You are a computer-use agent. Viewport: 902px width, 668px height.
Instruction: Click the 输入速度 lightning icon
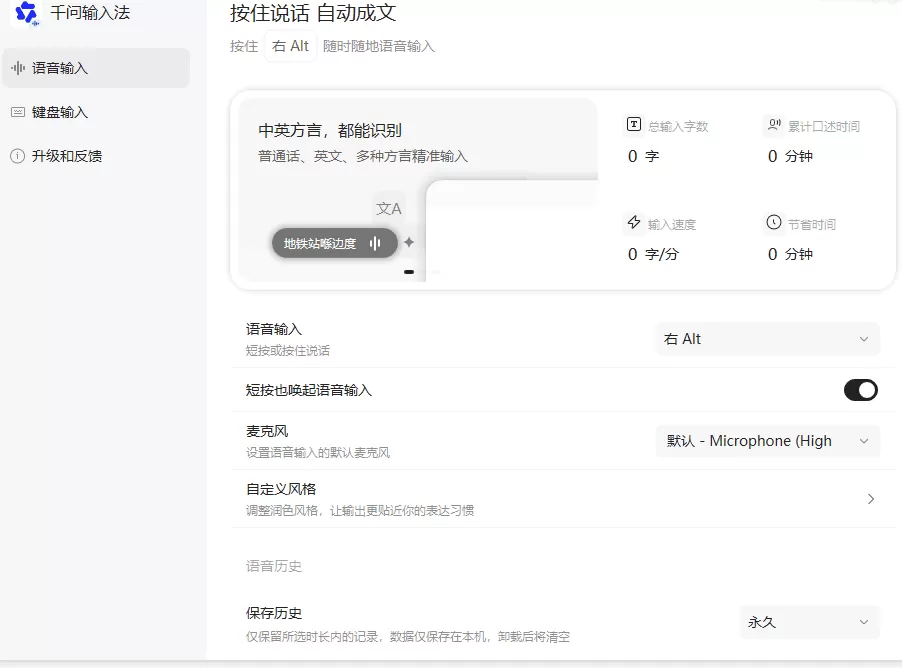tap(633, 222)
